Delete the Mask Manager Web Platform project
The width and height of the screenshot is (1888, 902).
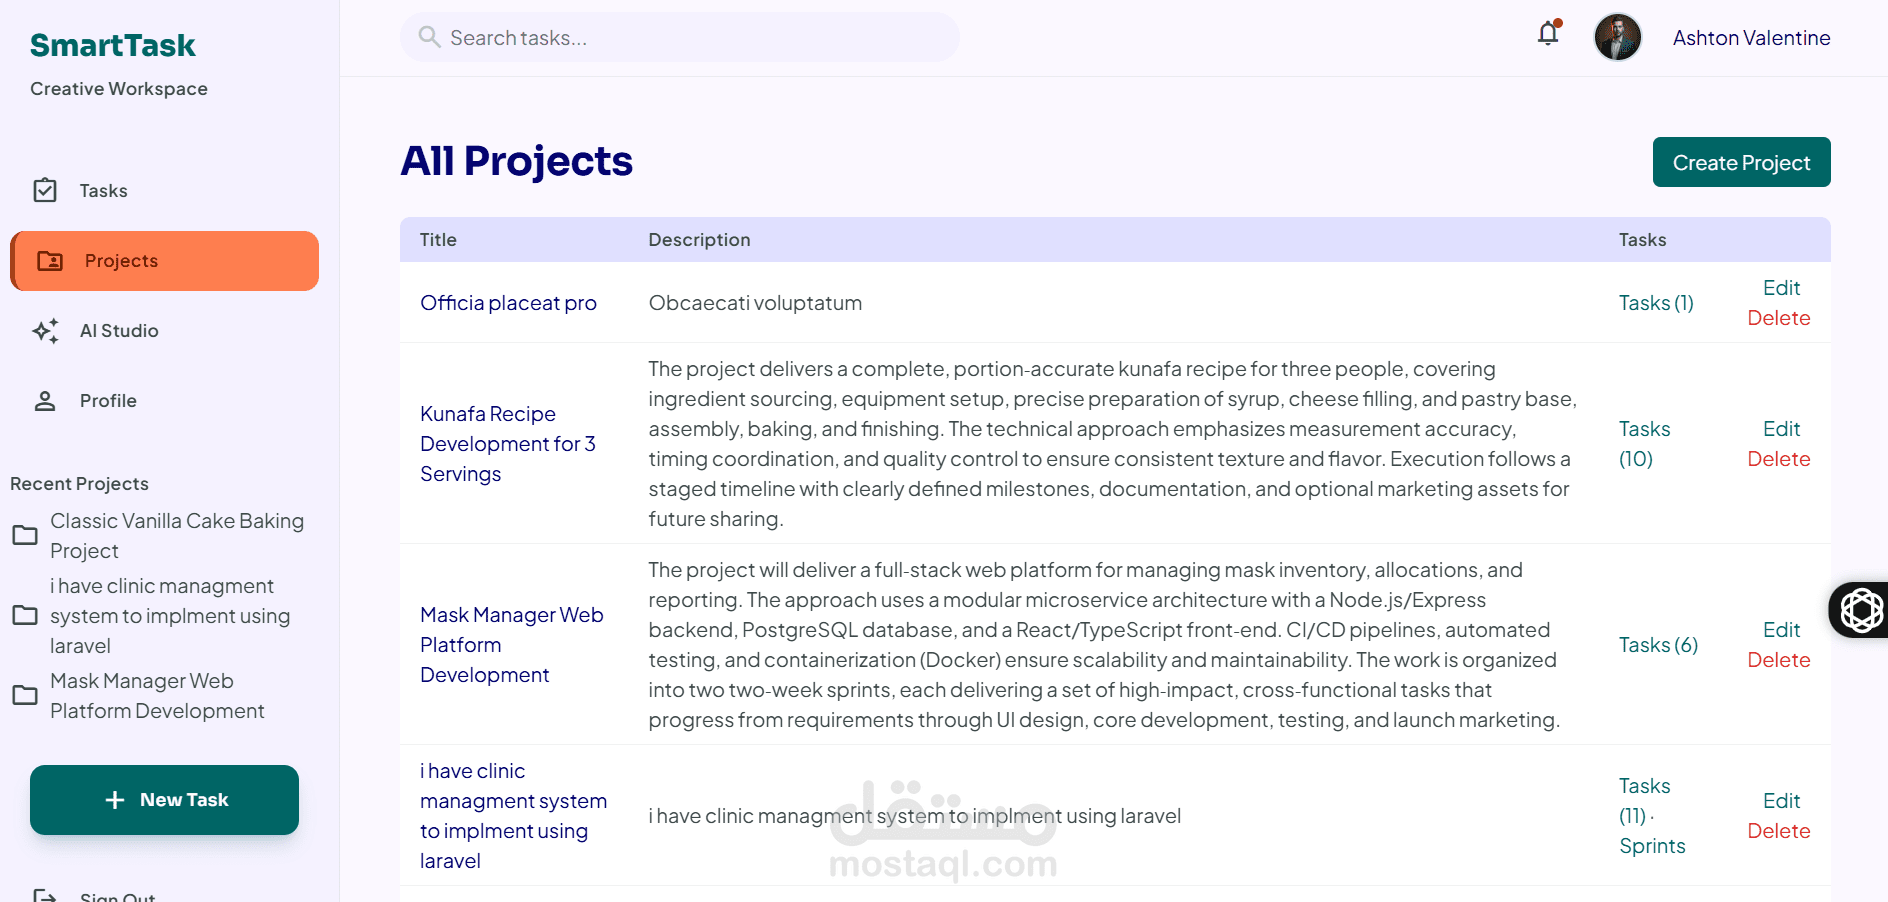[x=1779, y=660]
